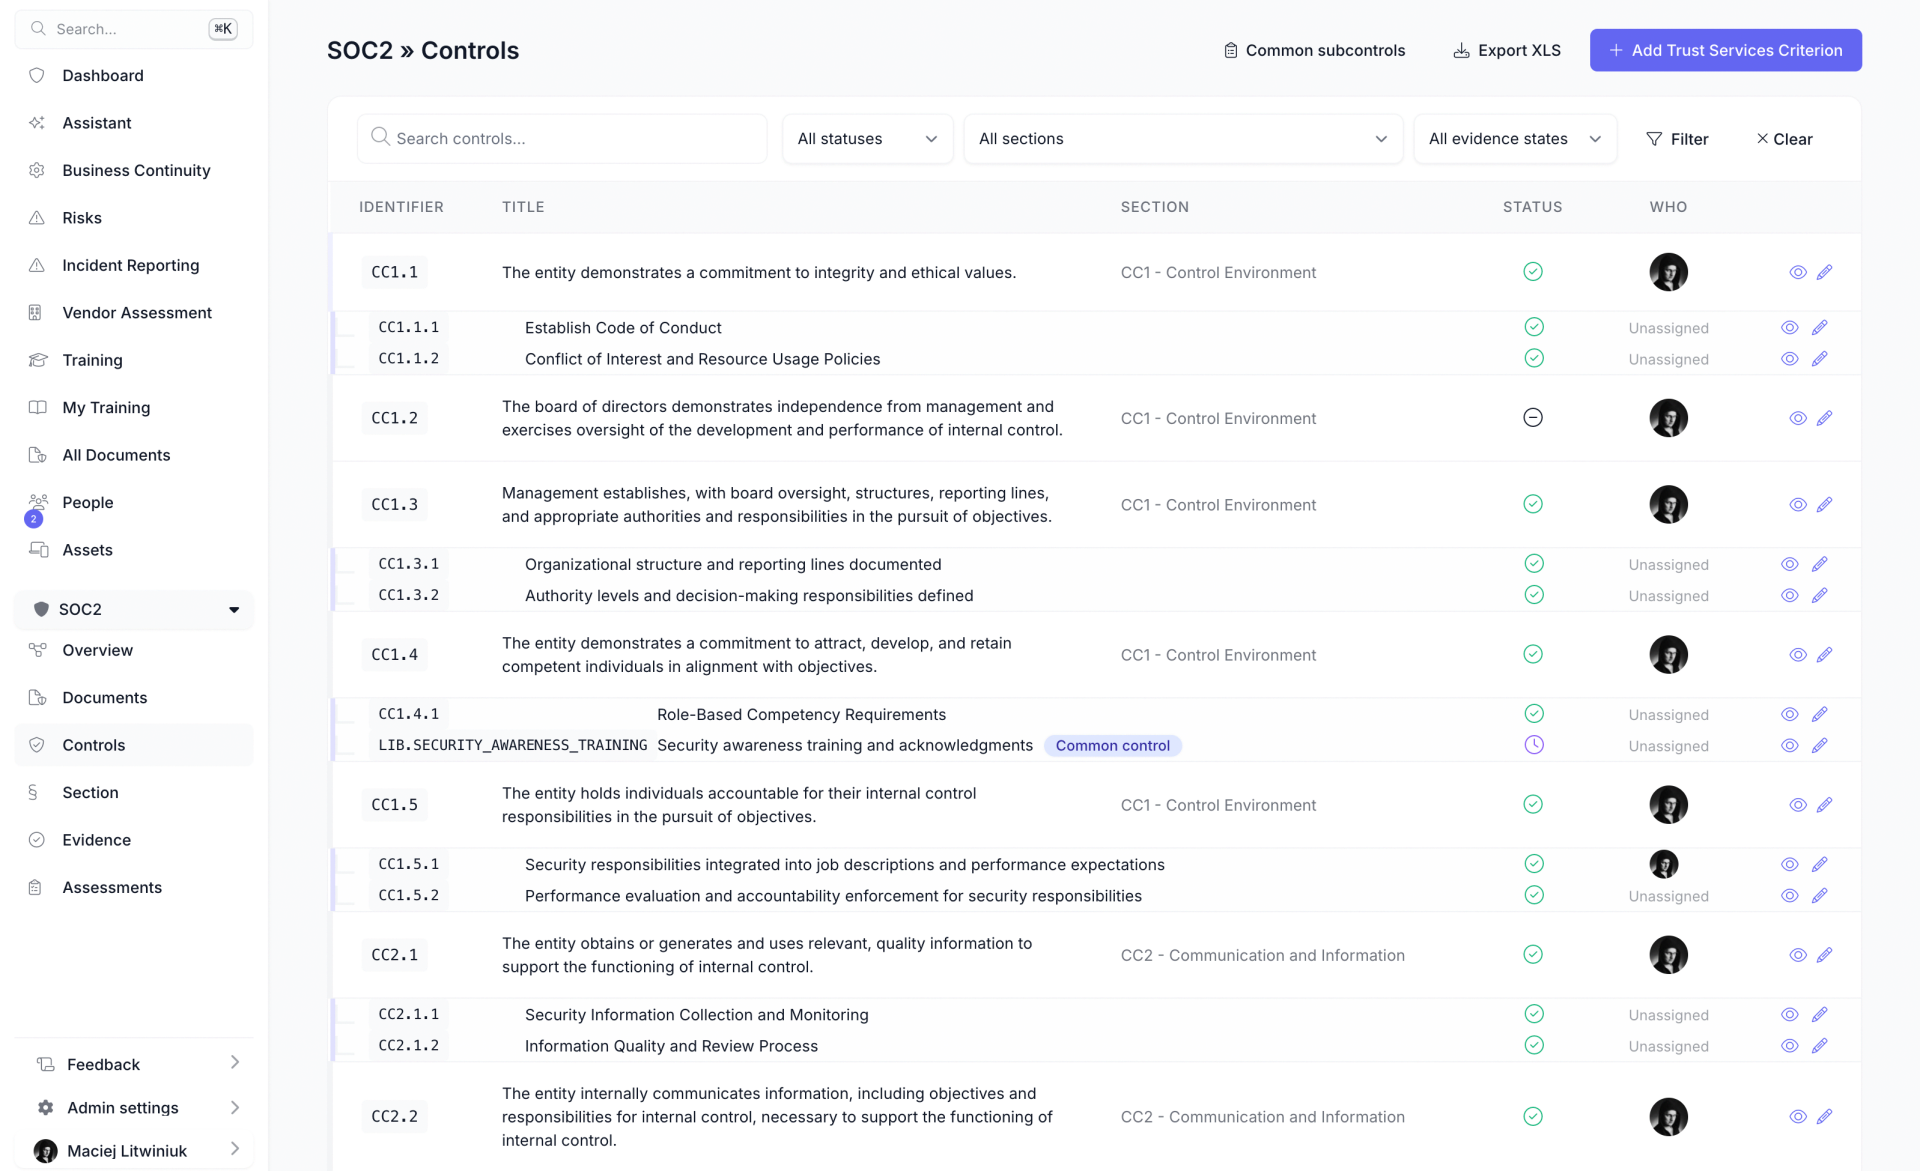Click the edit pencil for CC1.1.1
Image resolution: width=1920 pixels, height=1171 pixels.
[x=1819, y=327]
